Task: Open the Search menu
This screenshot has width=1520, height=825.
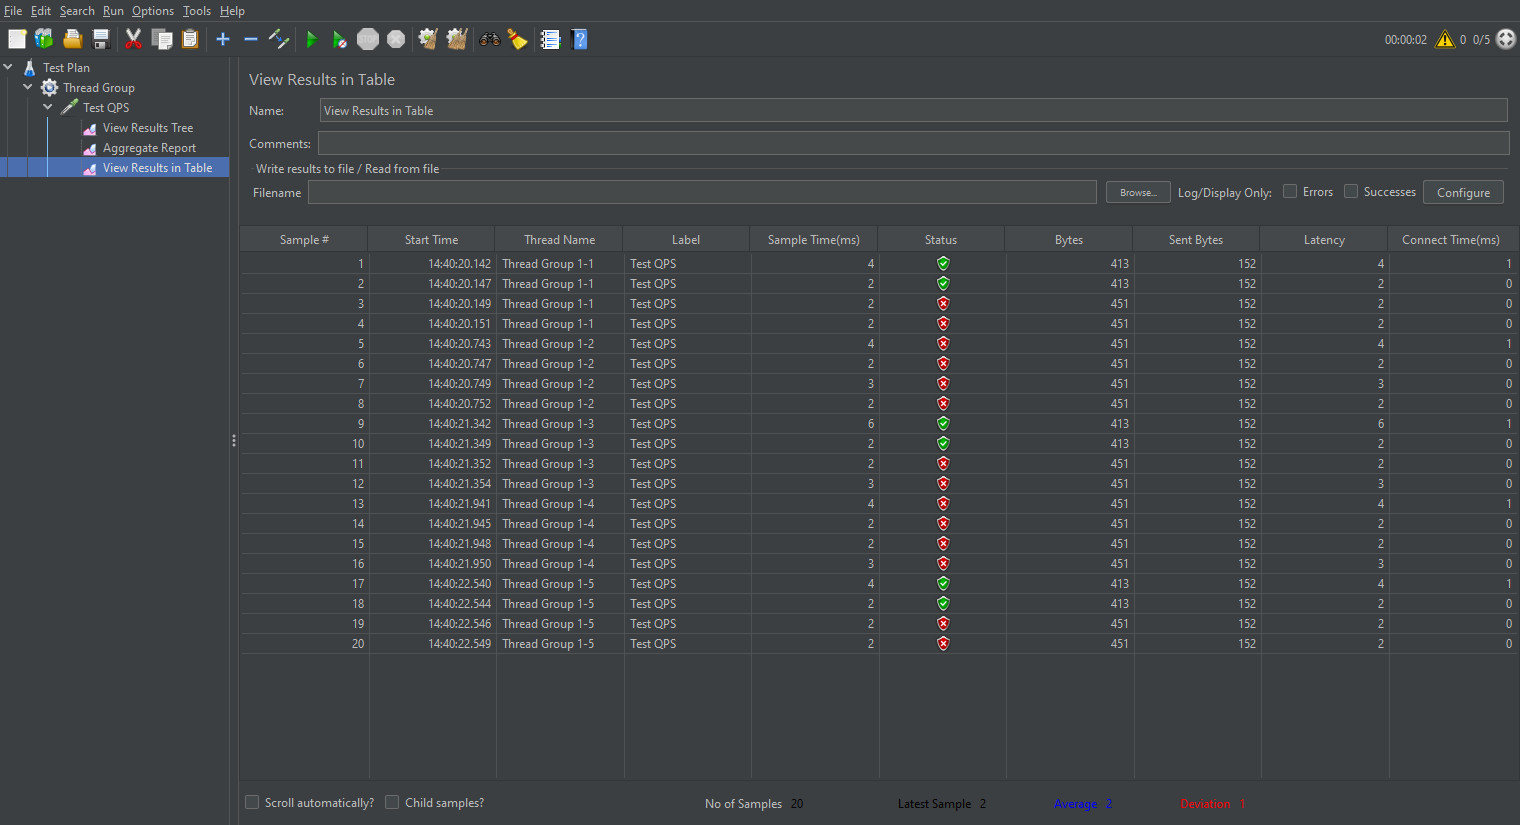Action: (x=77, y=11)
